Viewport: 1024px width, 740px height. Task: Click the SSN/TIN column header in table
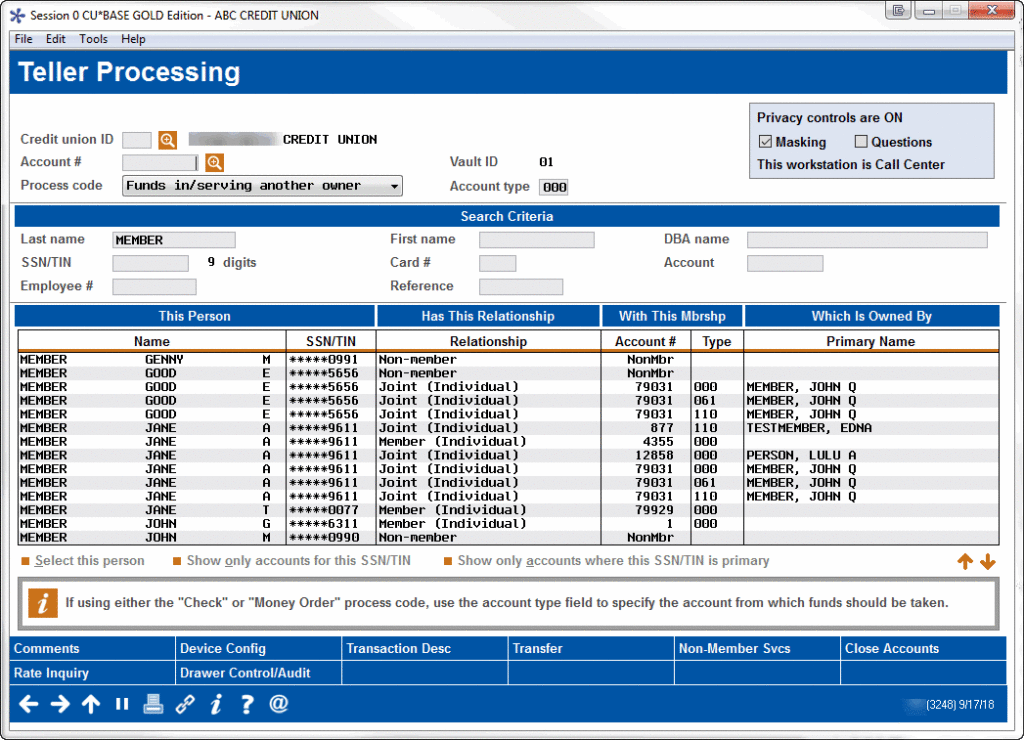tap(331, 342)
